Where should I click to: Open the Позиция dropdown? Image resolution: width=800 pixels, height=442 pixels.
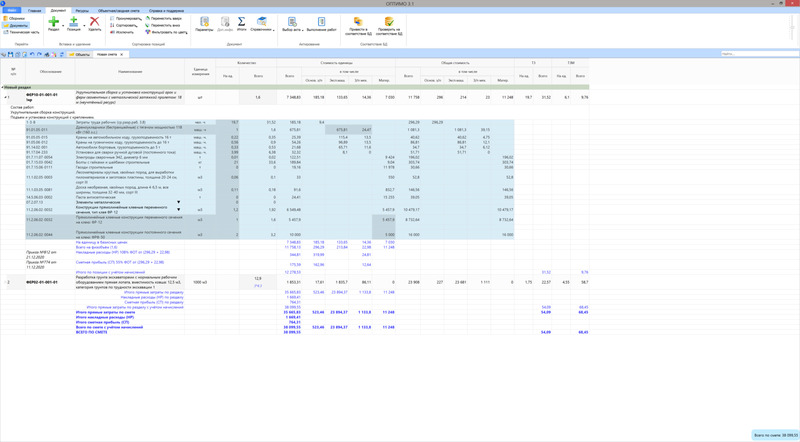click(74, 29)
